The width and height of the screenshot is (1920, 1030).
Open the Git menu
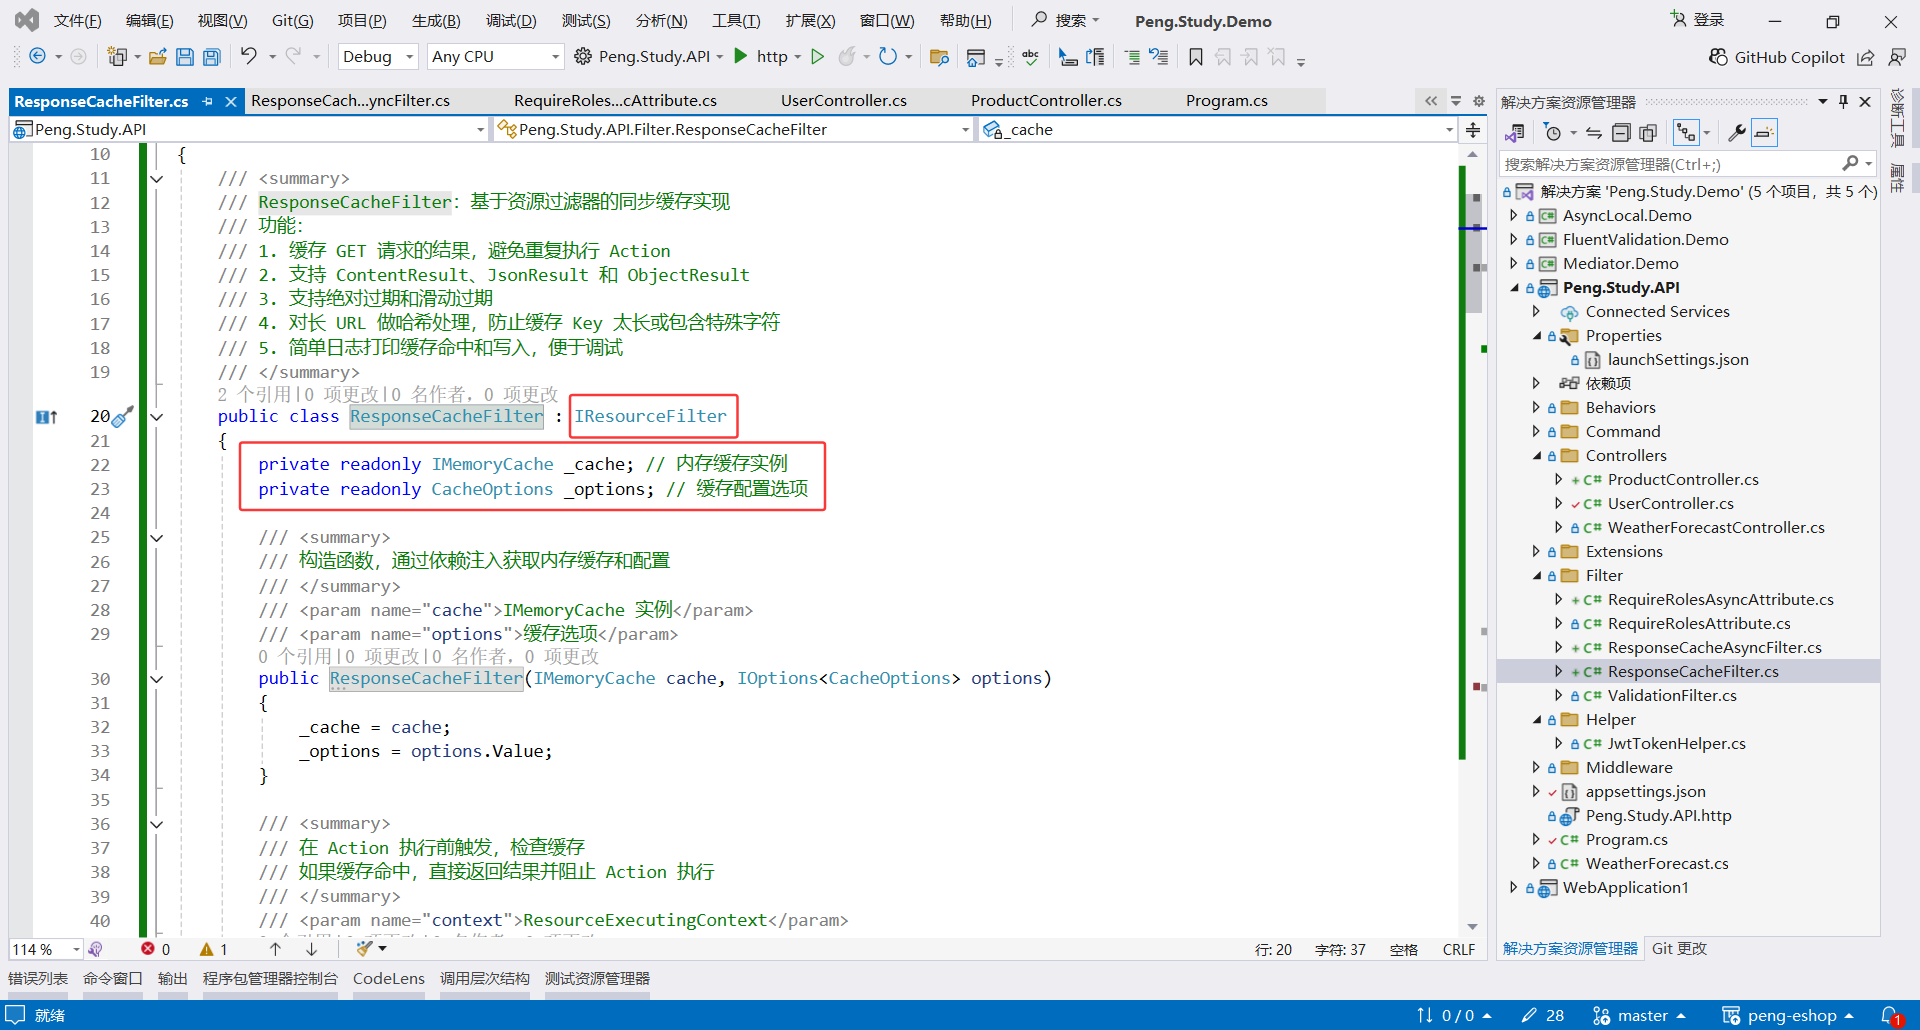291,20
